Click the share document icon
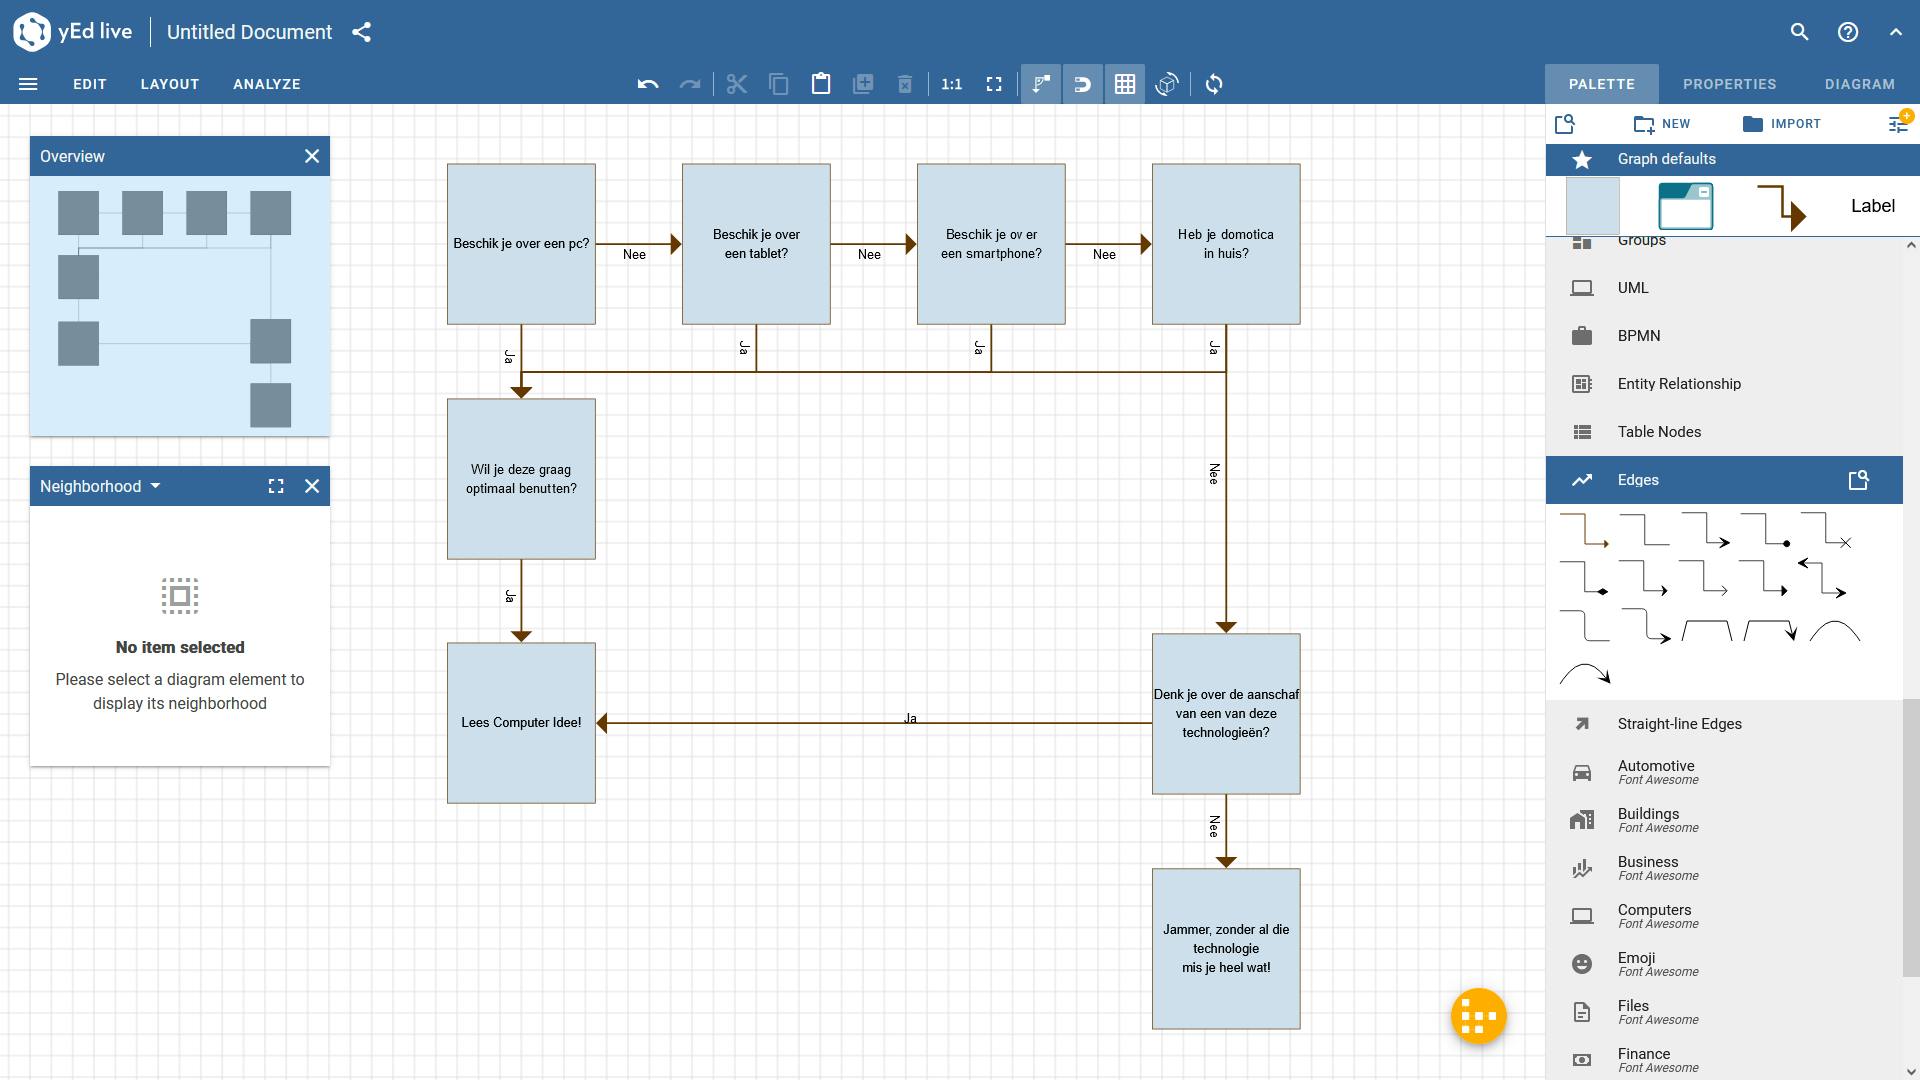Viewport: 1920px width, 1080px height. (x=362, y=32)
